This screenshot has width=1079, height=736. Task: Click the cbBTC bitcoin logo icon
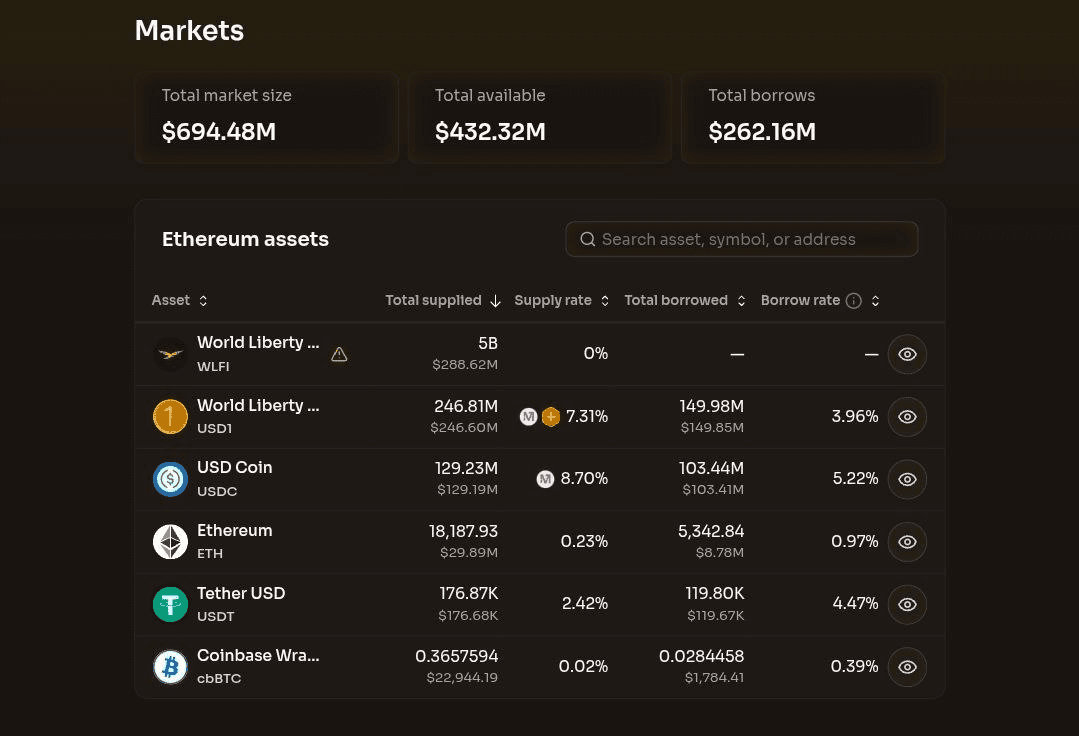[170, 667]
